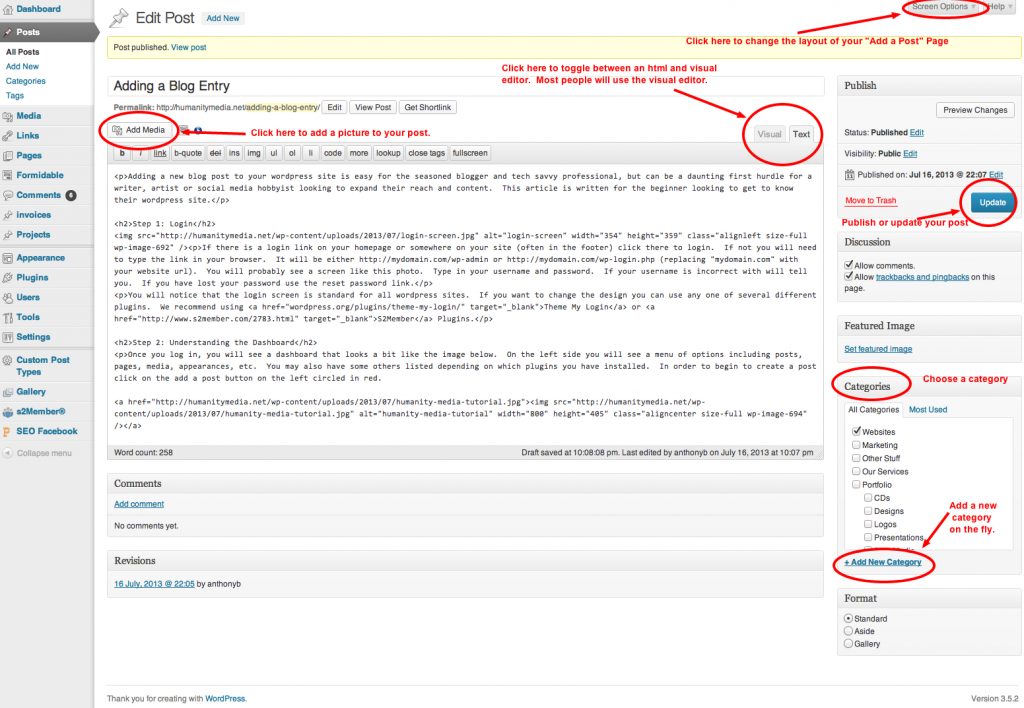
Task: Open Appearance using its sidebar icon
Action: click(8, 258)
